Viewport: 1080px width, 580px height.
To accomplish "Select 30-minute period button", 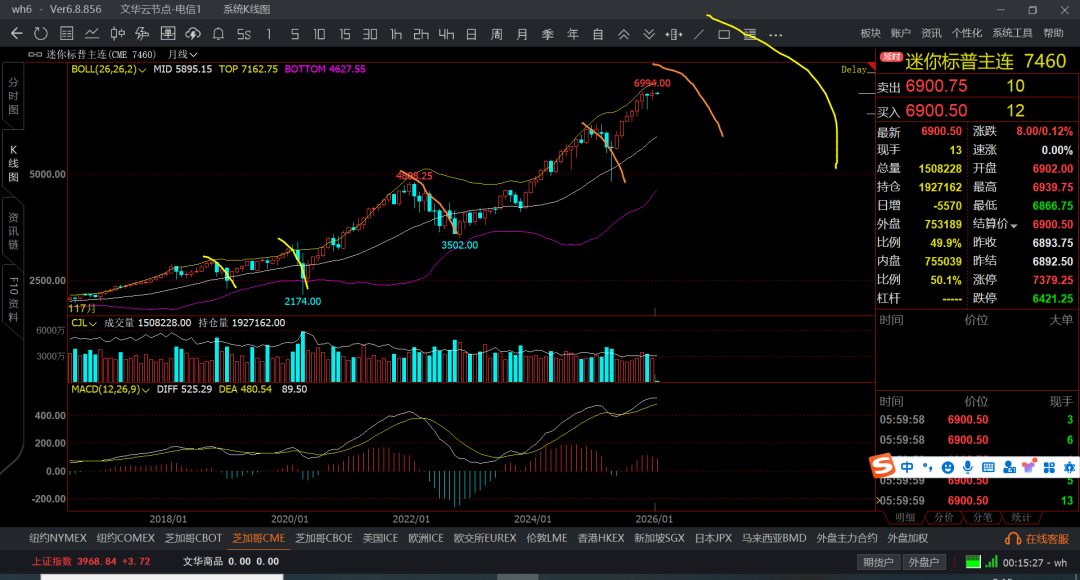I will pos(370,34).
